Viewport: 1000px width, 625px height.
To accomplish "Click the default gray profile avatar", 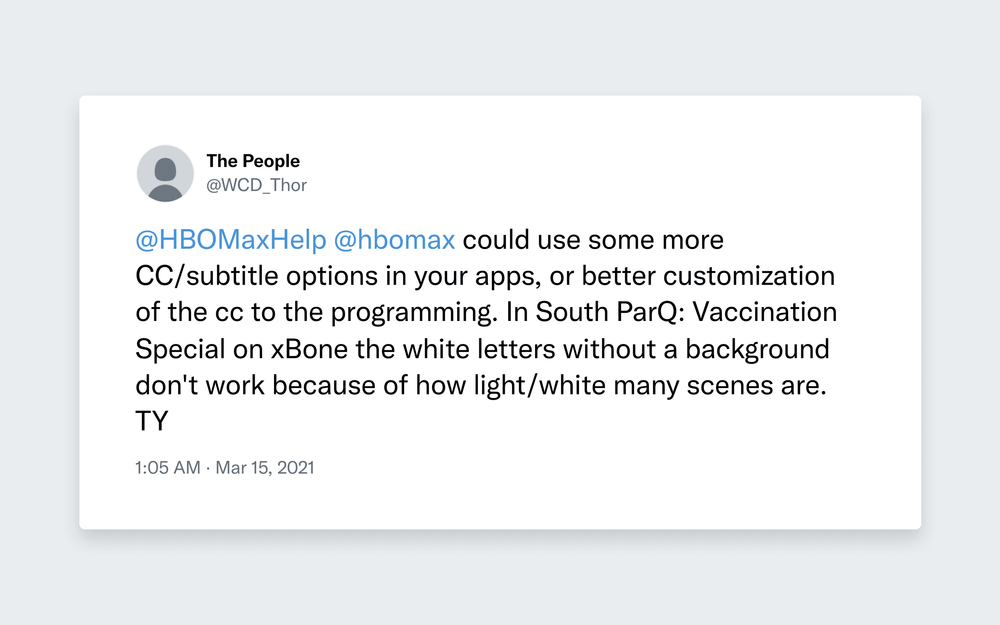I will point(165,173).
